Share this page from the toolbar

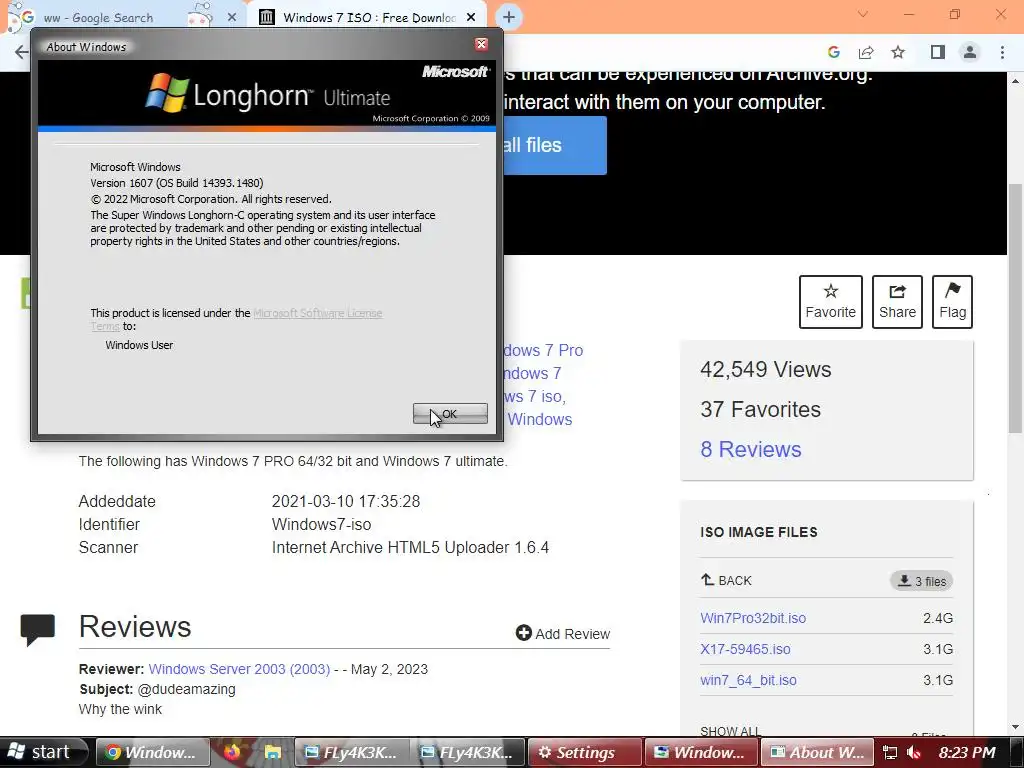point(866,52)
